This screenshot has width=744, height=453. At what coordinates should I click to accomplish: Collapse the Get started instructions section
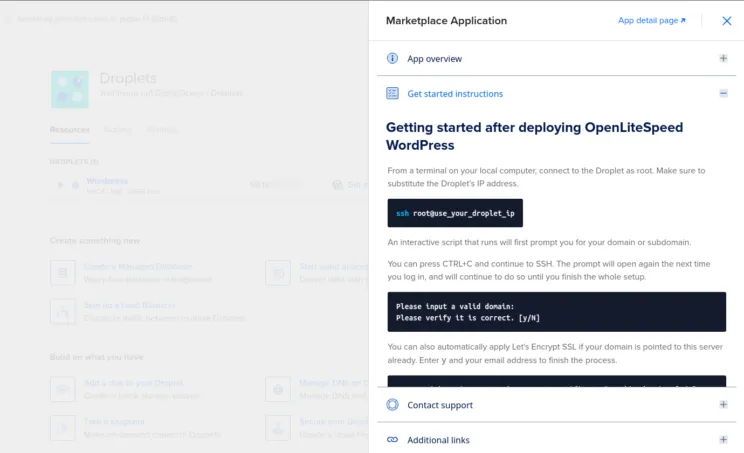pyautogui.click(x=723, y=94)
